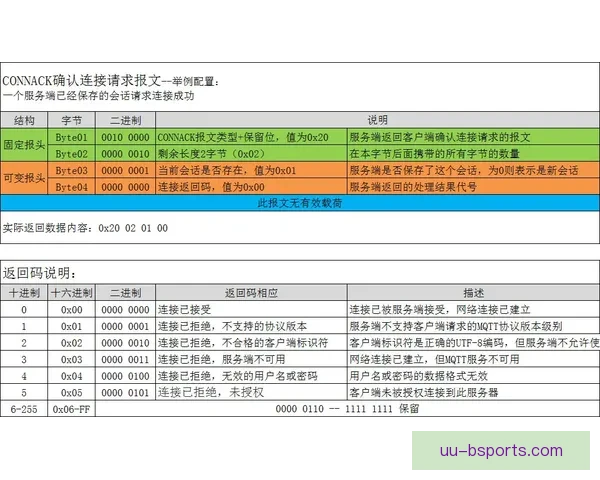Select description 客户端标识符是正确的UTF-8编码
The width and height of the screenshot is (600, 480).
474,343
